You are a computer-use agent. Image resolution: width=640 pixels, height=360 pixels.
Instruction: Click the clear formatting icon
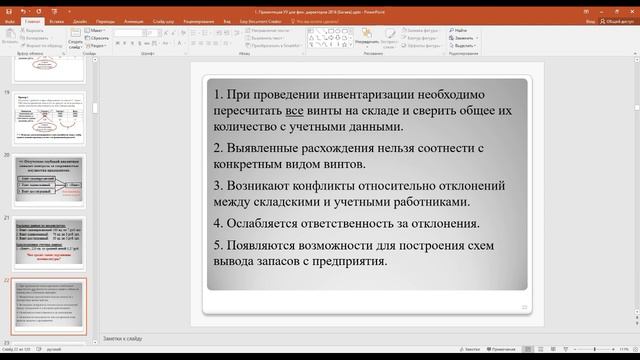coord(183,33)
